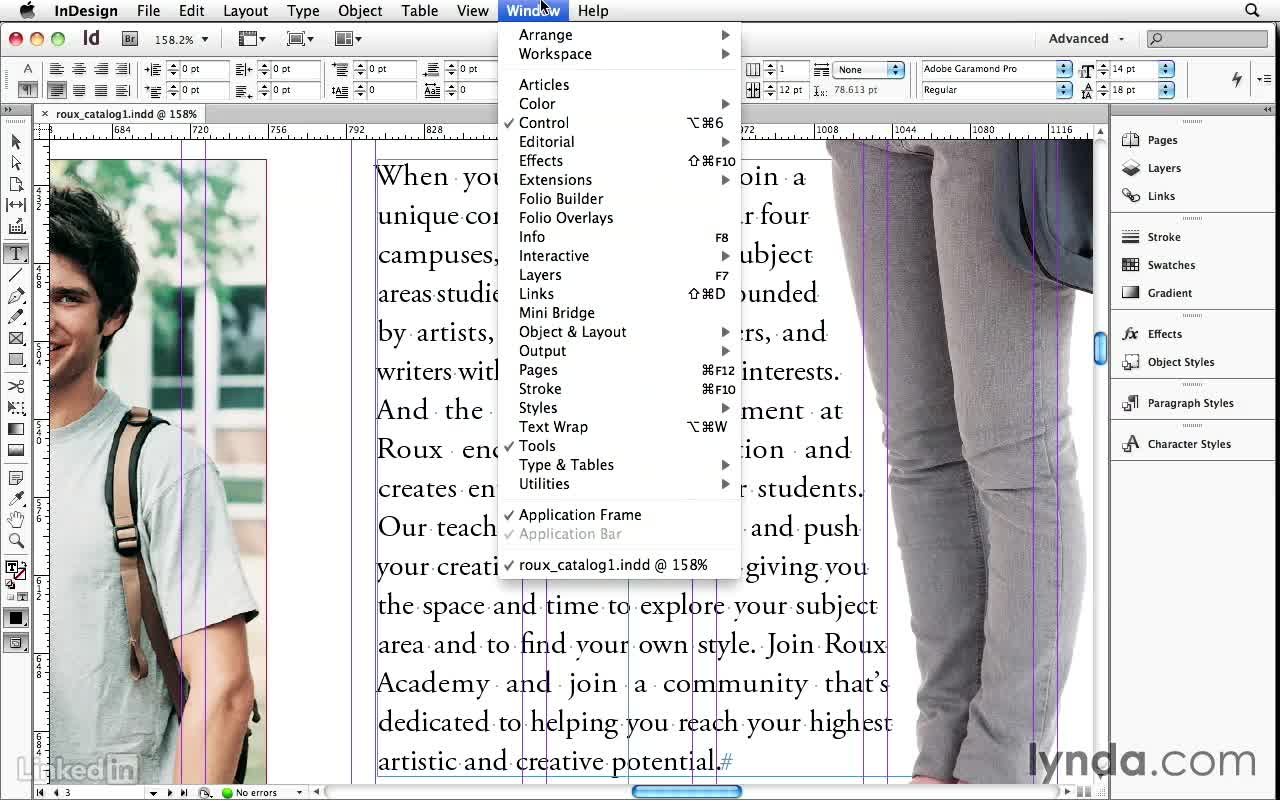
Task: Open the Advanced workspace switcher
Action: (1086, 39)
